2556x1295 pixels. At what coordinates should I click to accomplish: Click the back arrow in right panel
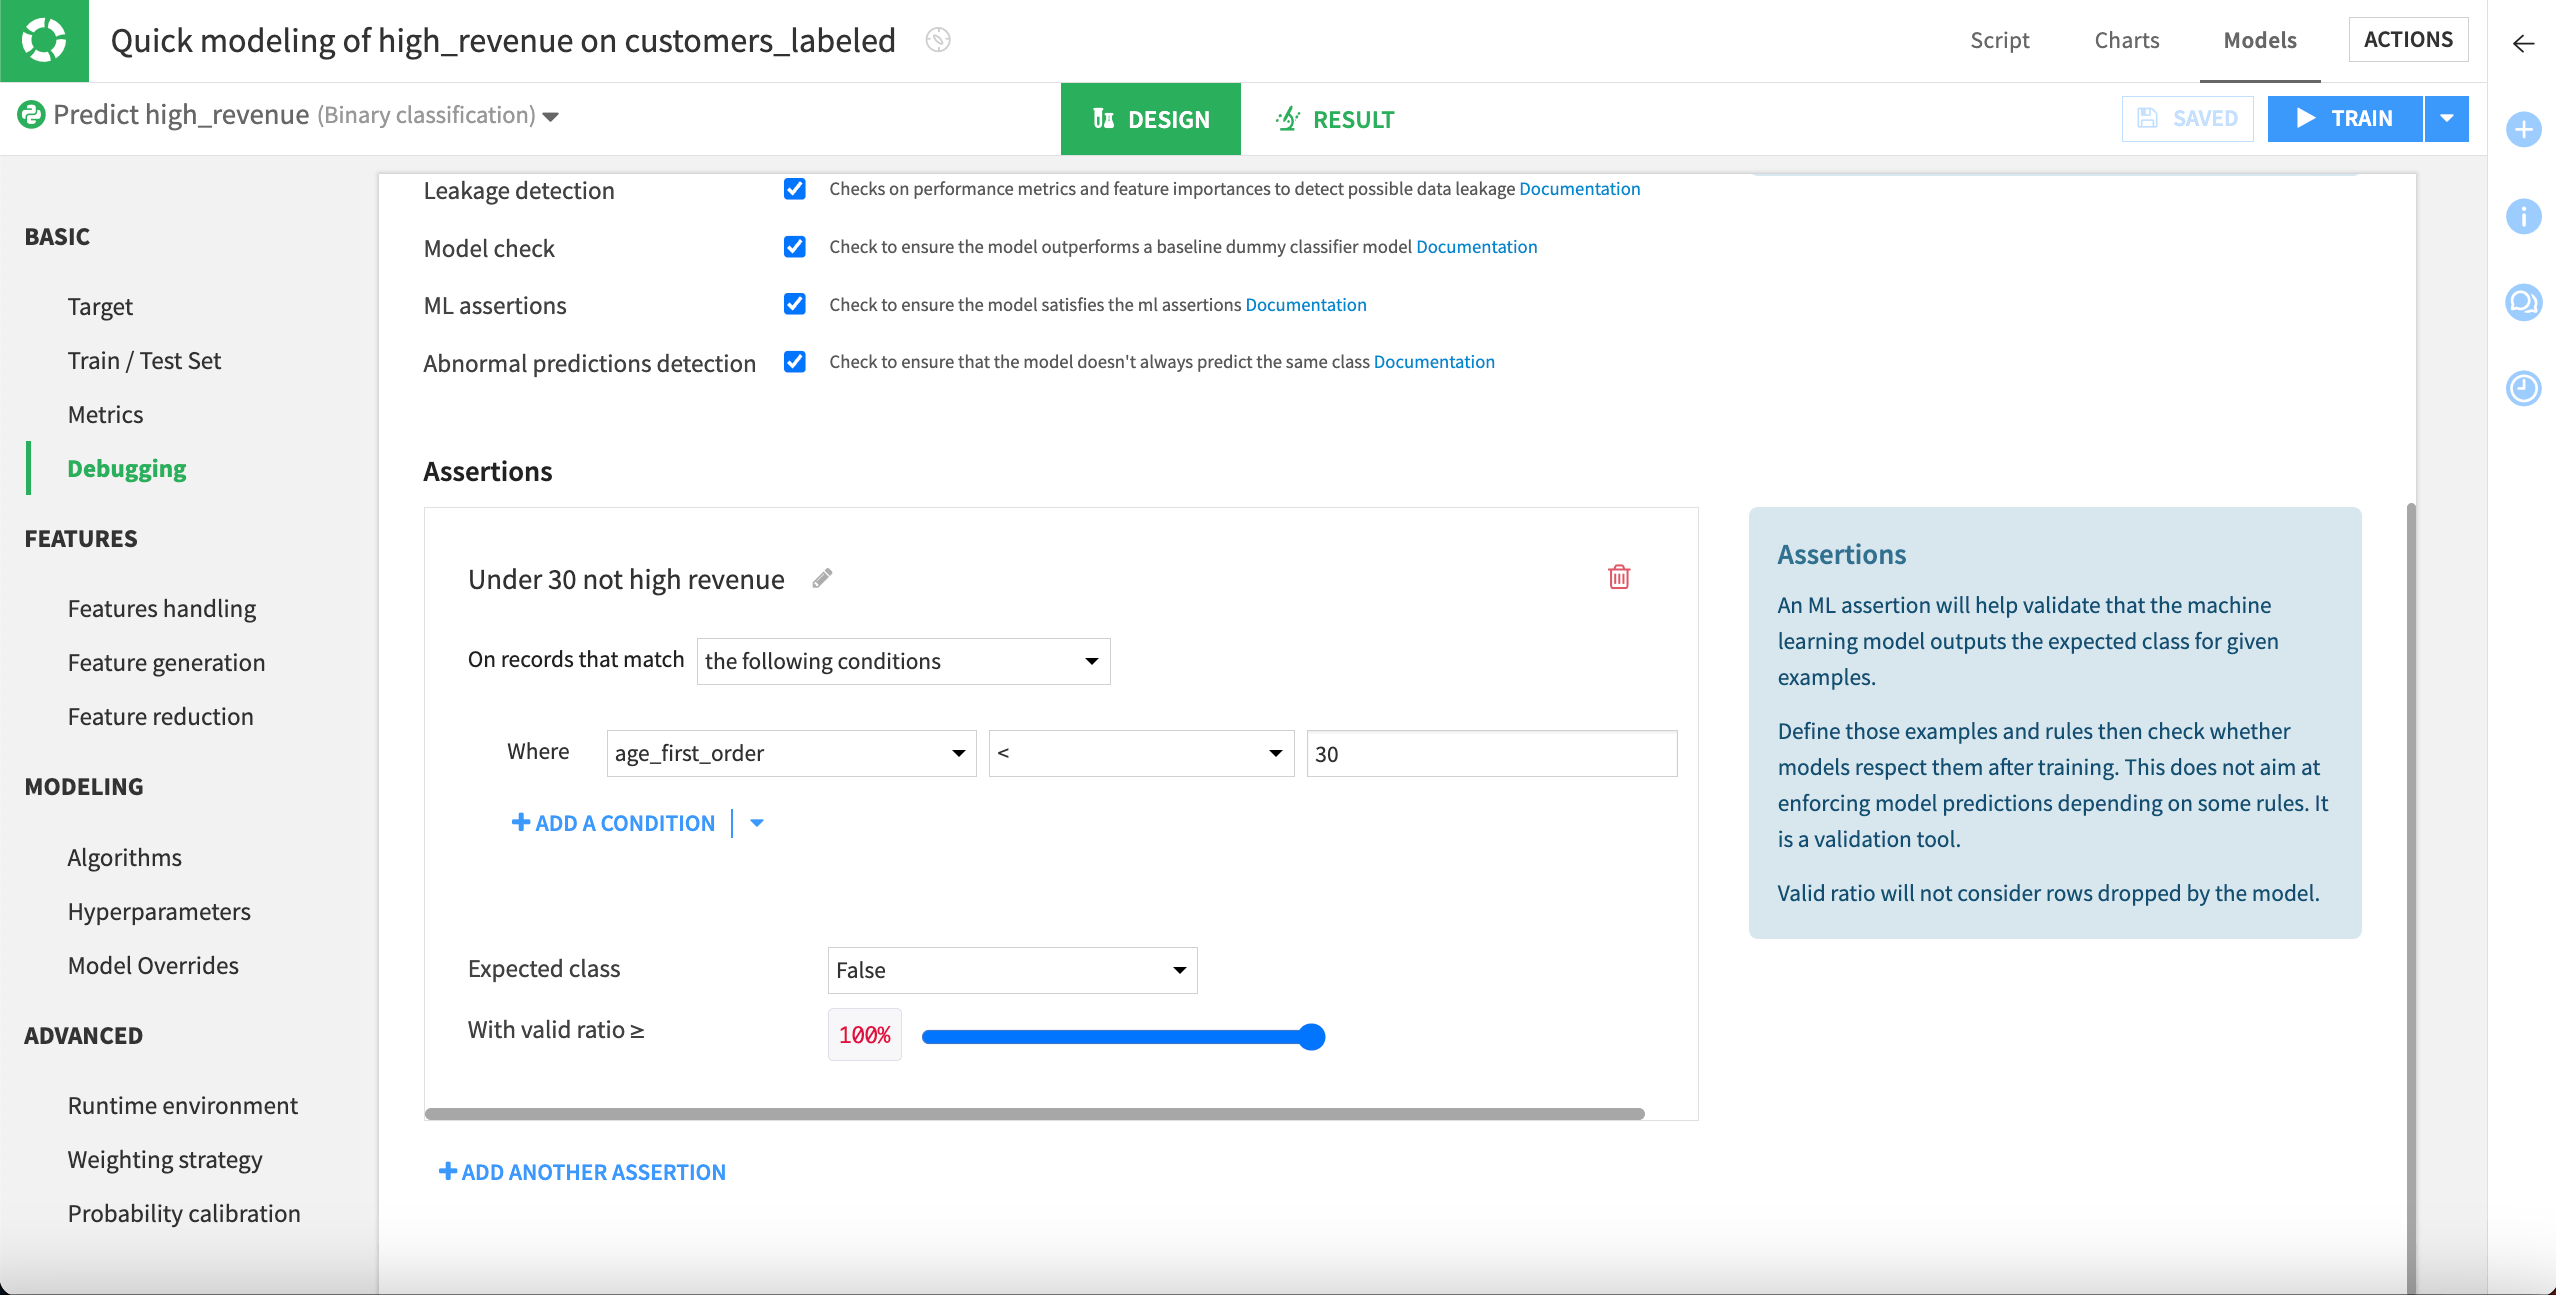tap(2523, 43)
